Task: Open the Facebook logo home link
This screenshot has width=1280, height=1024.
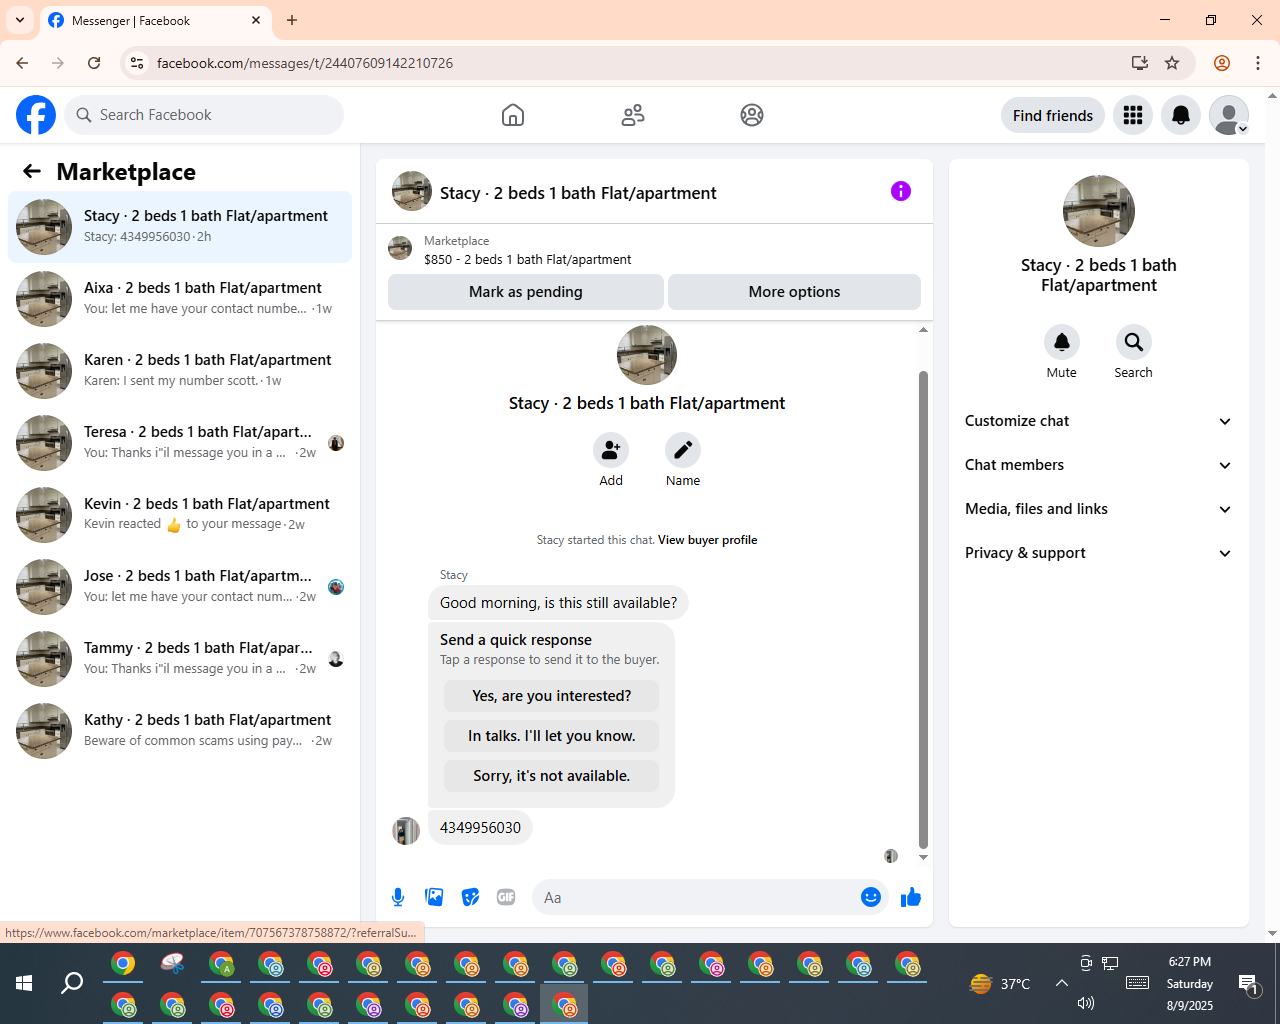Action: 36,115
